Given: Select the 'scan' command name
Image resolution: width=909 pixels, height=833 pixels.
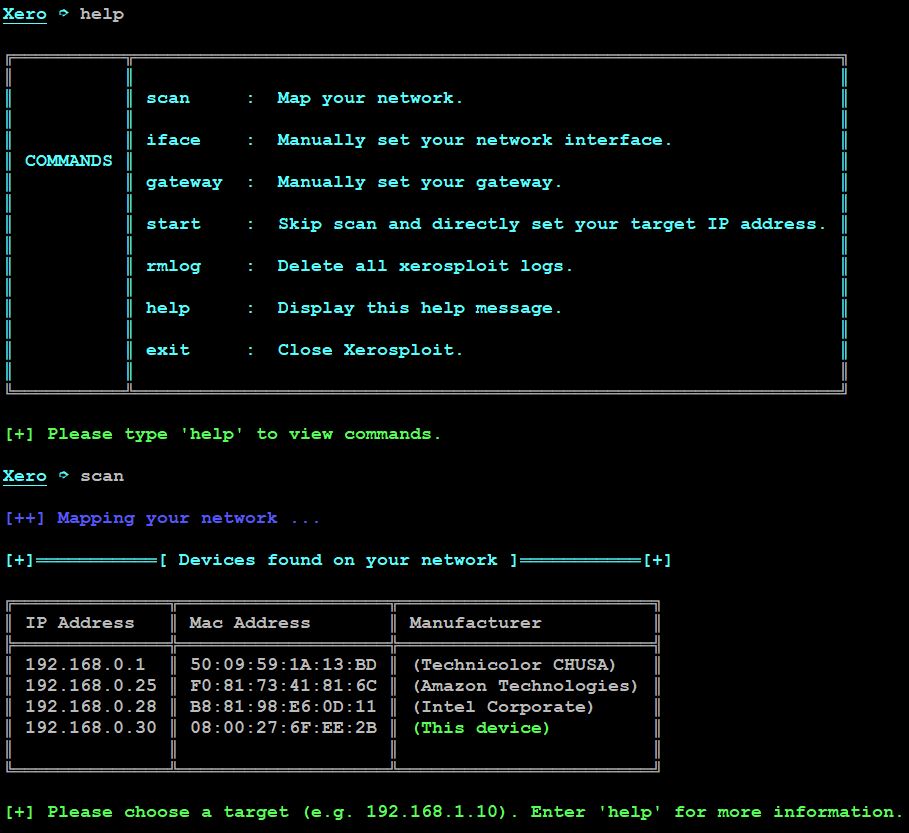Looking at the screenshot, I should coord(168,98).
